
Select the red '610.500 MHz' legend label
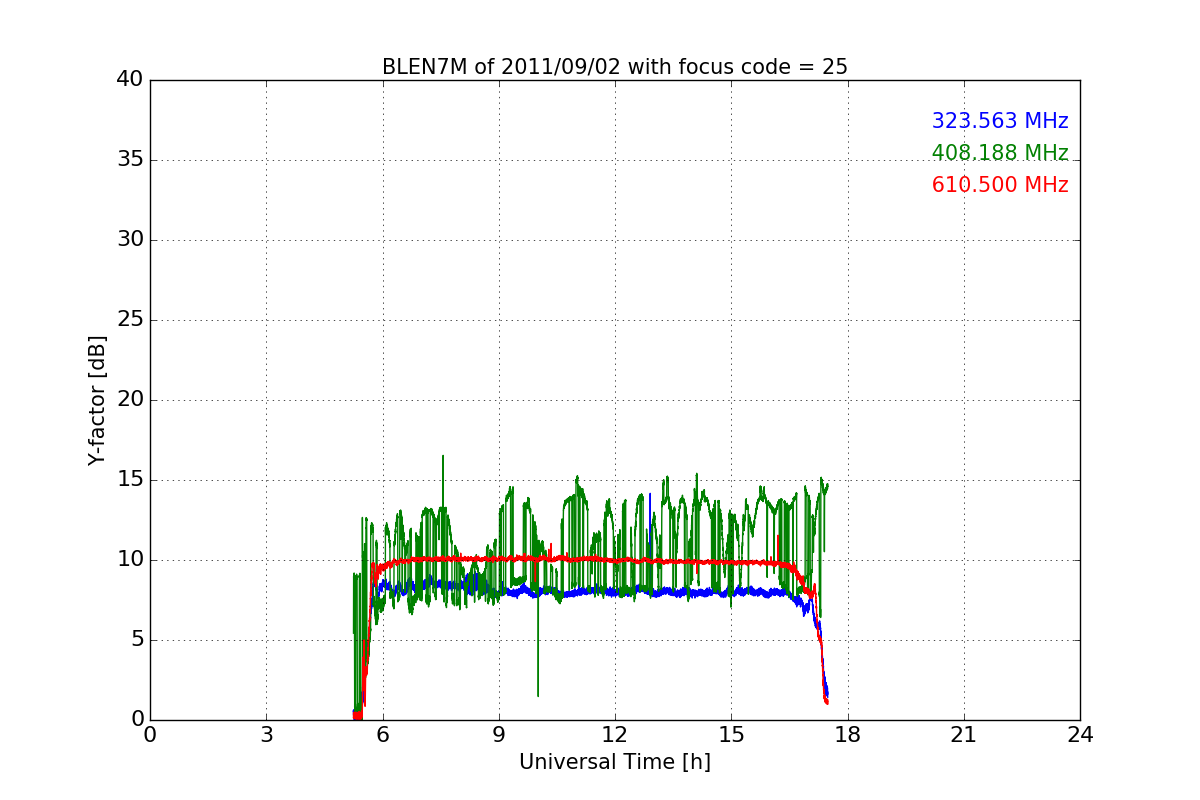1000,185
